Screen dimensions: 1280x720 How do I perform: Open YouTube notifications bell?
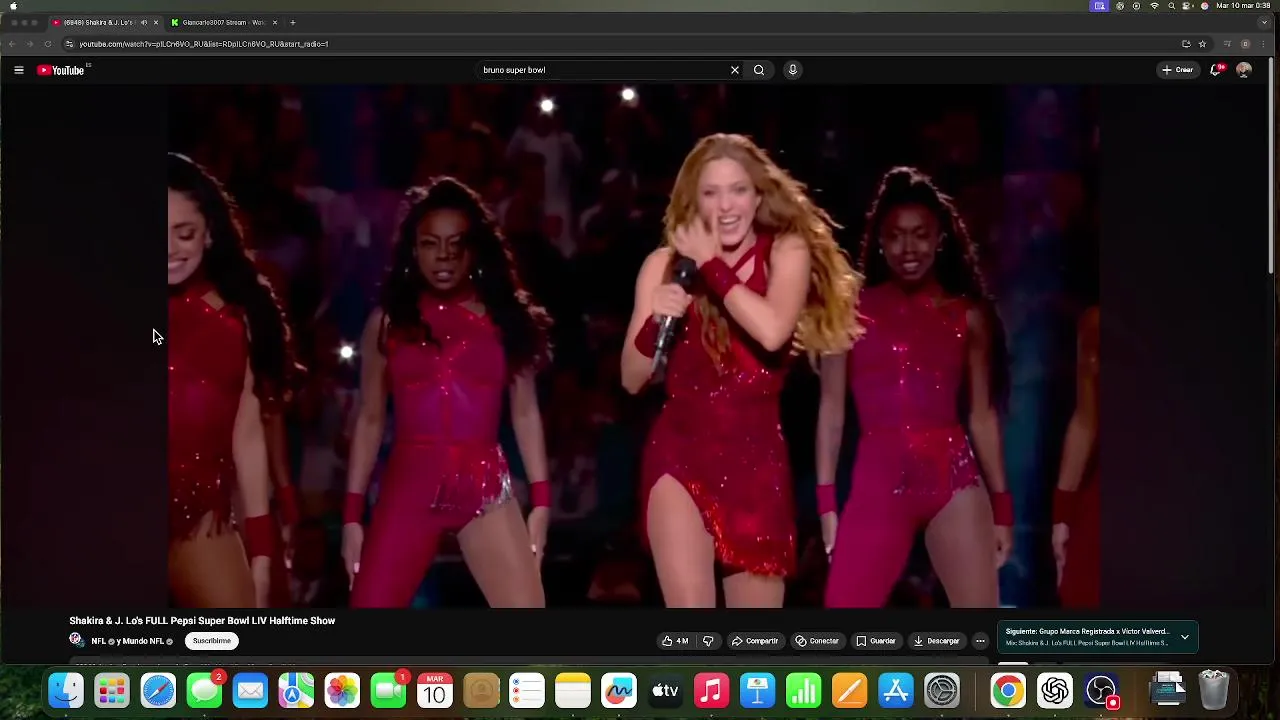click(1216, 70)
